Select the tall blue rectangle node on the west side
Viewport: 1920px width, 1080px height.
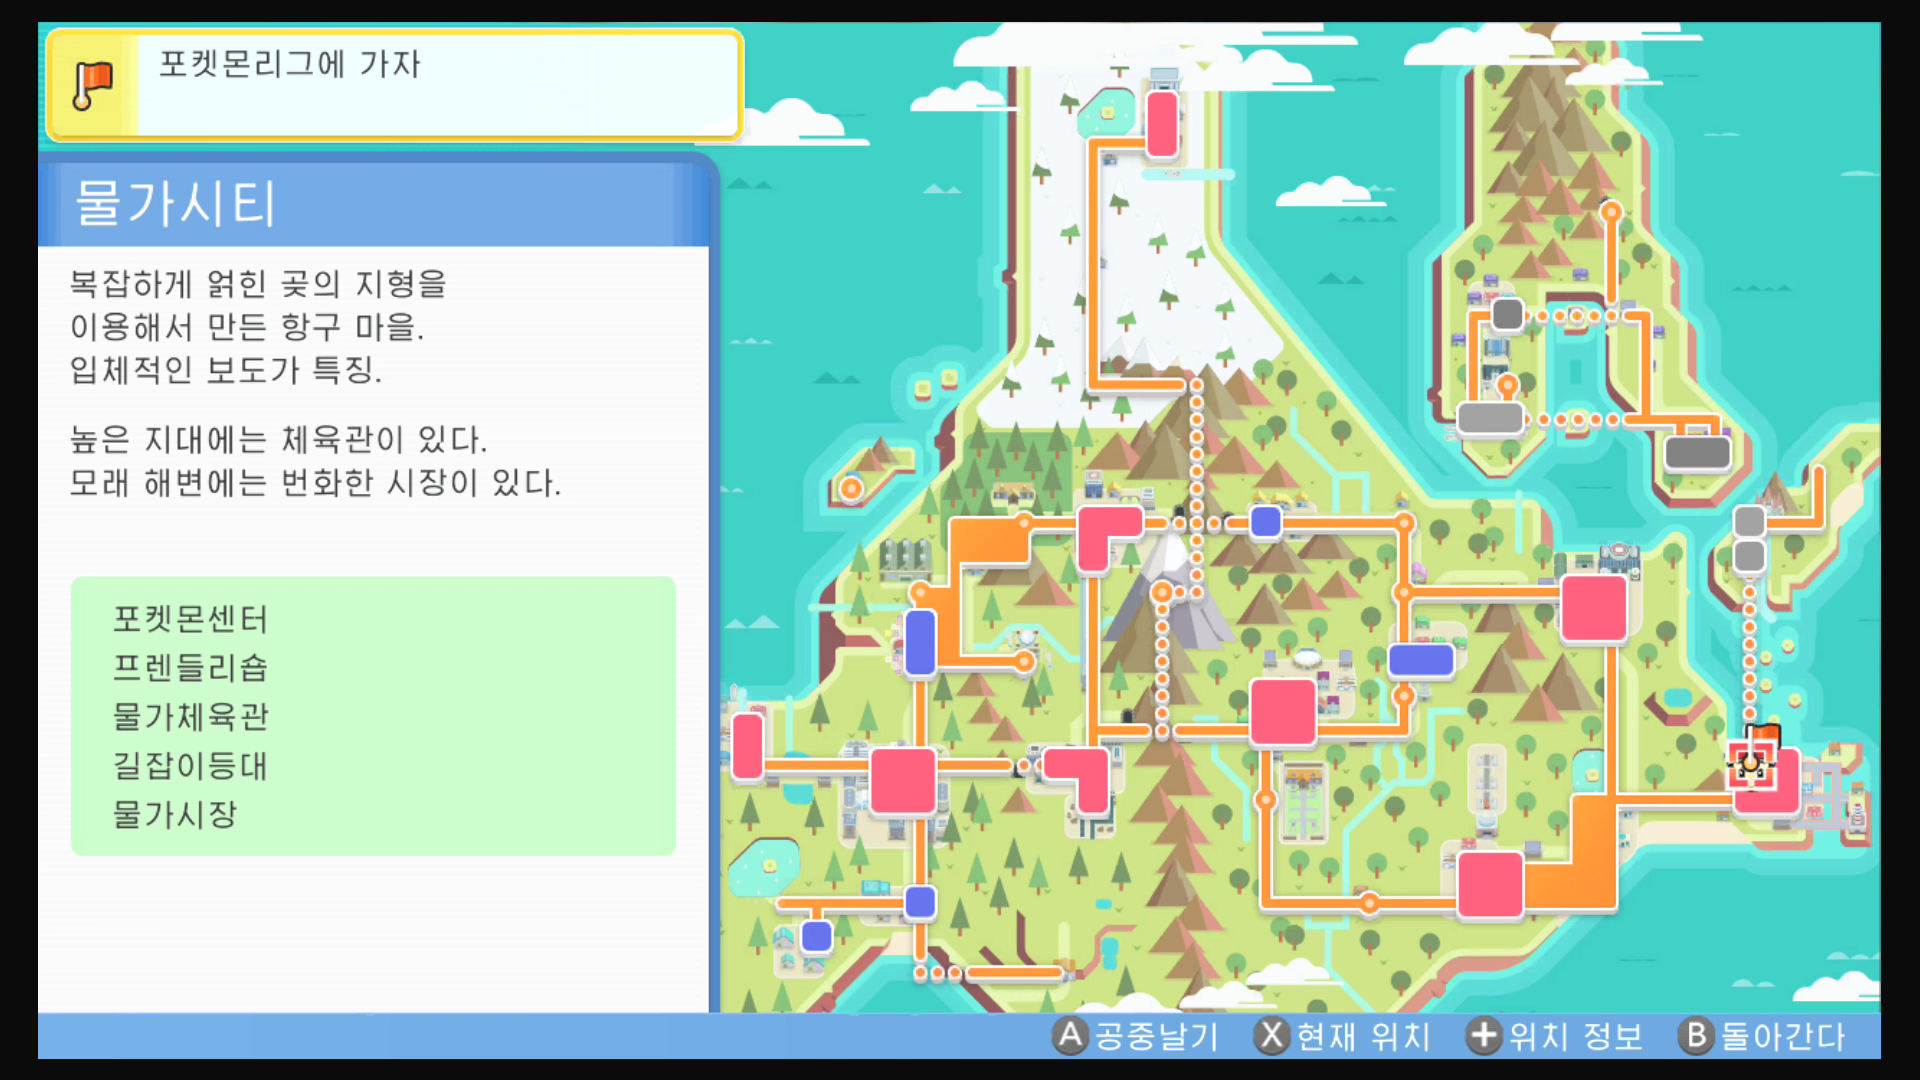(x=920, y=642)
